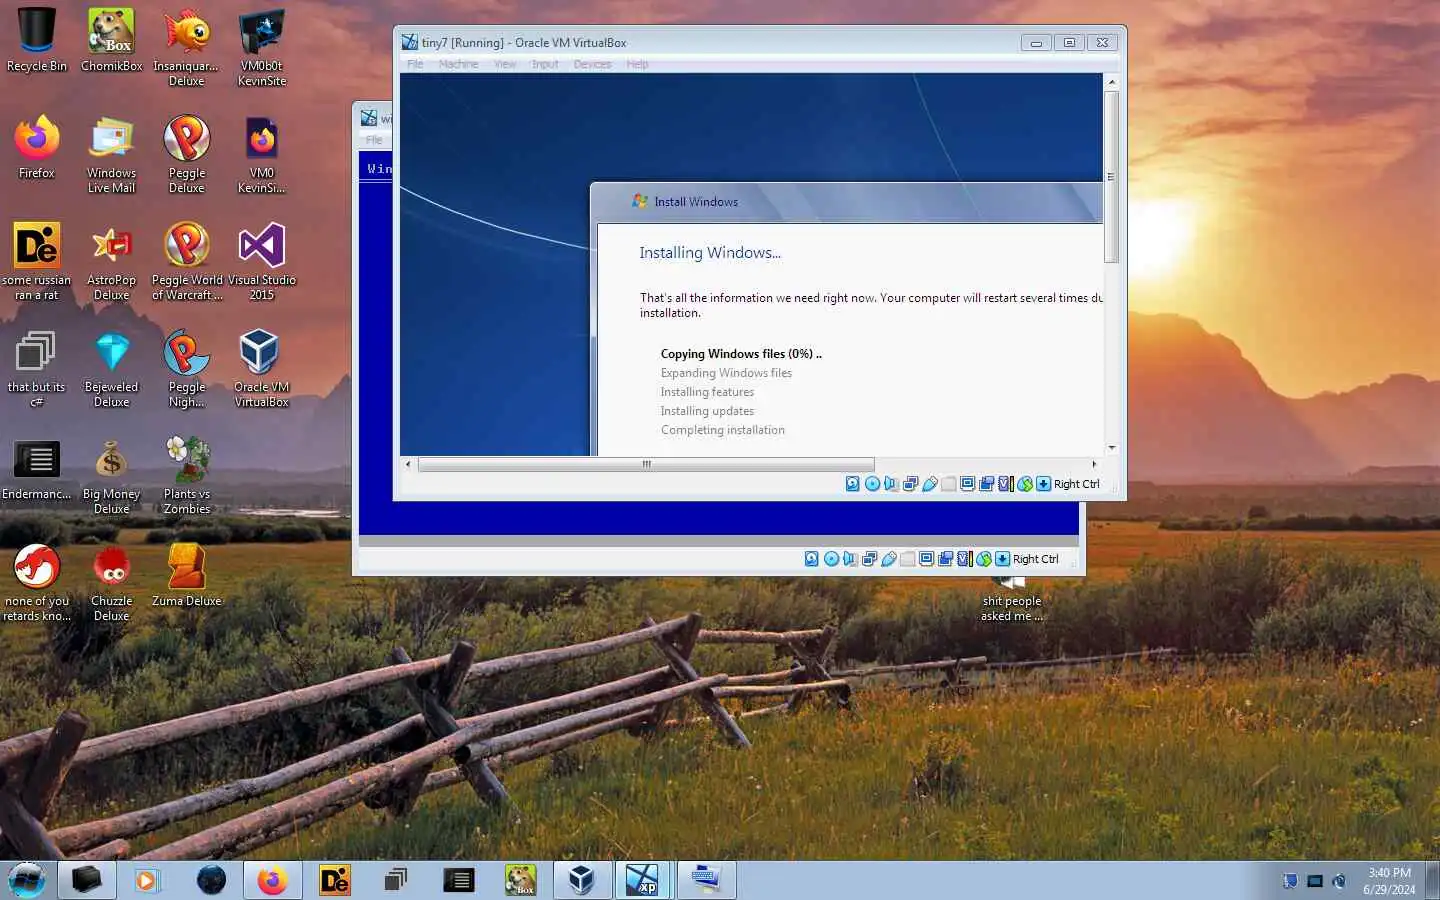Image resolution: width=1440 pixels, height=900 pixels.
Task: Select Visual Studio 2015 desktop icon
Action: pyautogui.click(x=262, y=262)
